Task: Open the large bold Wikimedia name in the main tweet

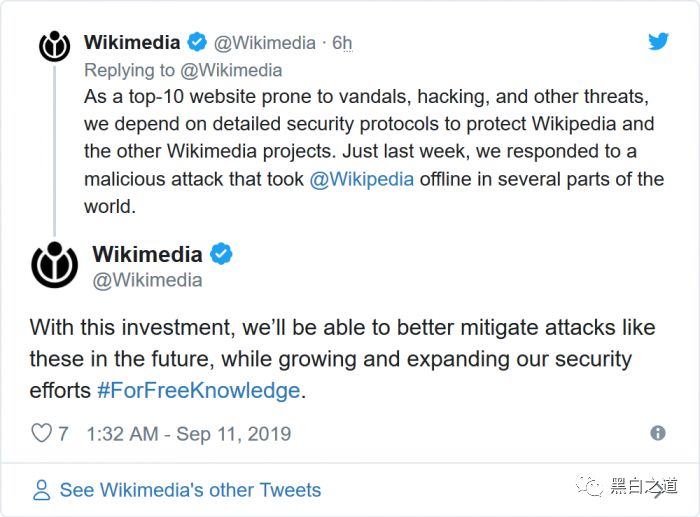Action: coord(147,254)
